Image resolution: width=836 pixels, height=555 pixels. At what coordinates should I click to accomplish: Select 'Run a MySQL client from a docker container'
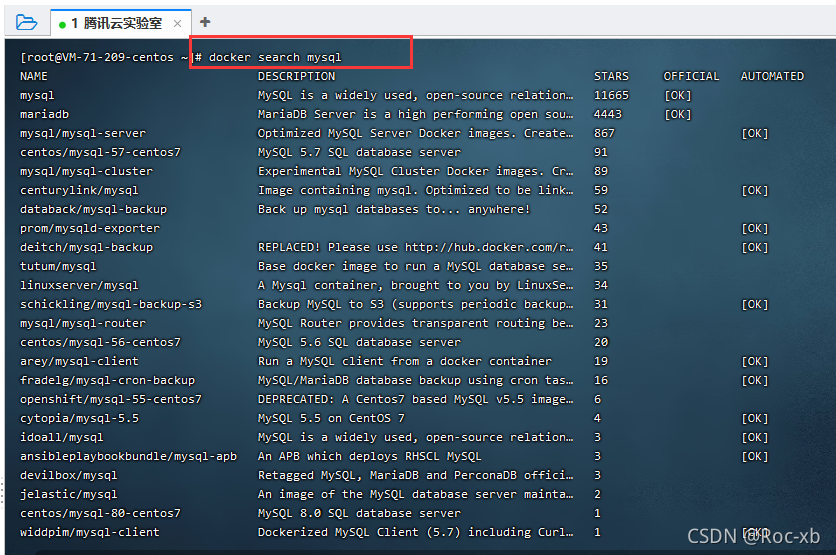point(405,361)
